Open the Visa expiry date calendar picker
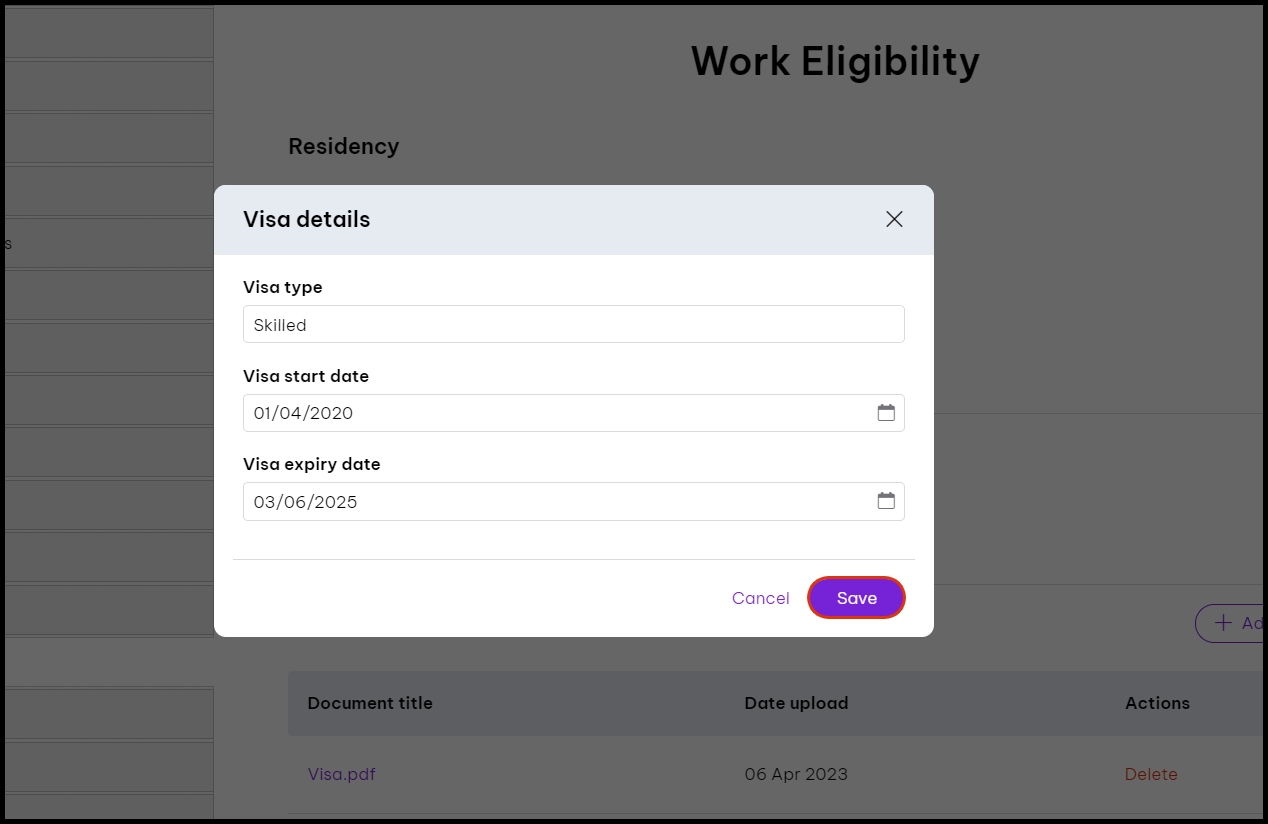This screenshot has height=824, width=1268. tap(886, 501)
